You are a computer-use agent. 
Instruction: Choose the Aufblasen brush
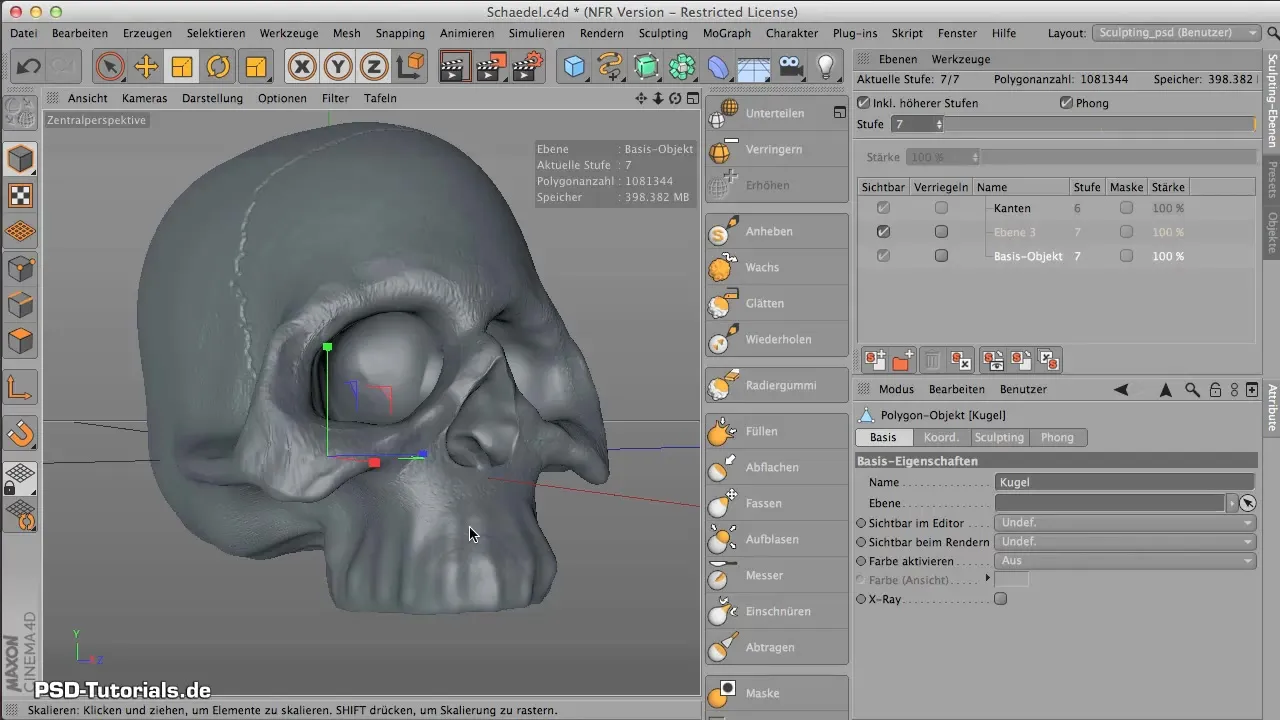776,539
